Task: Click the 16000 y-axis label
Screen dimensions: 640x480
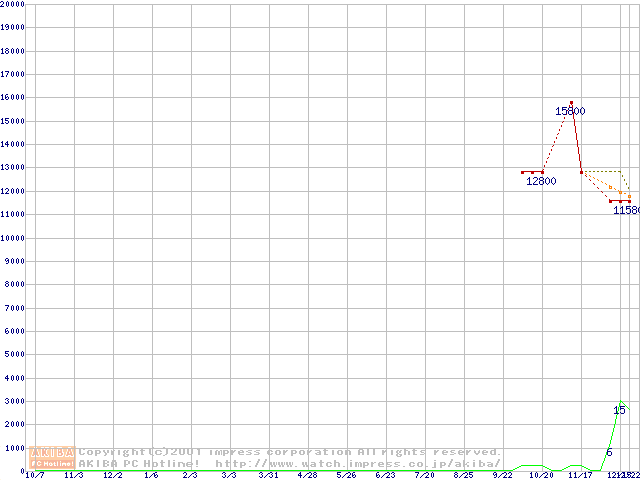Action: coord(13,98)
